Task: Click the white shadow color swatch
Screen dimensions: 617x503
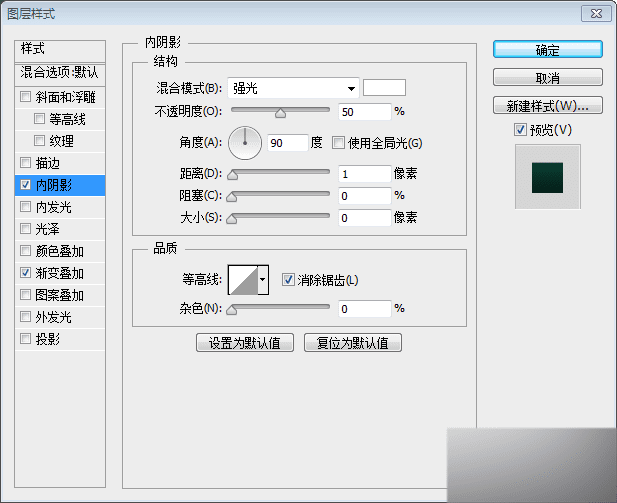Action: coord(384,87)
